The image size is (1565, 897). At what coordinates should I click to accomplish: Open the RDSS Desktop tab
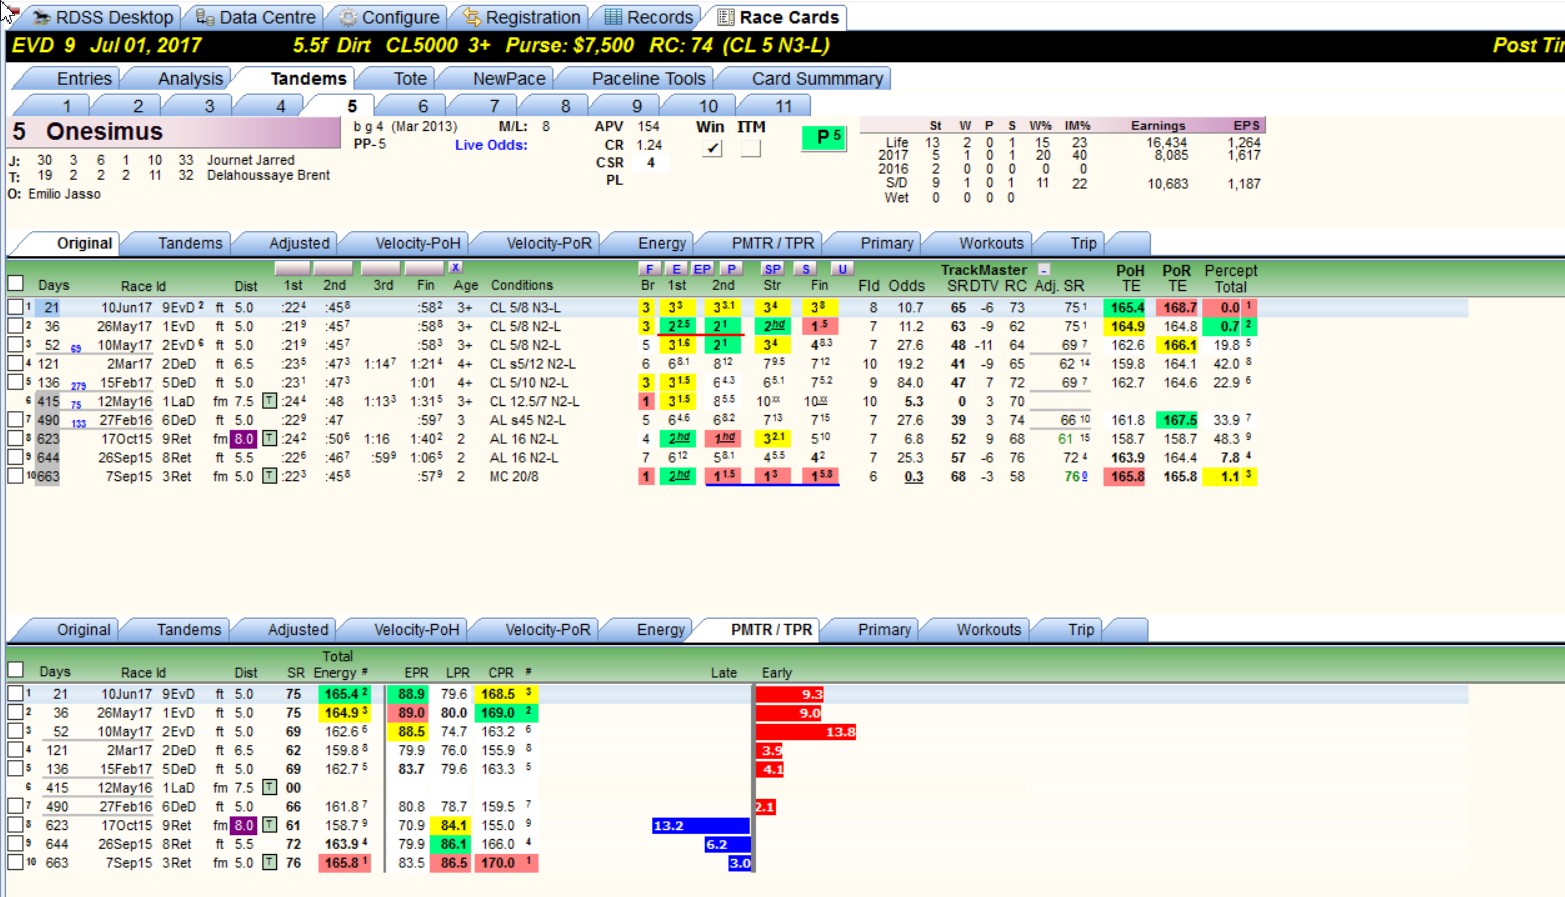coord(103,17)
